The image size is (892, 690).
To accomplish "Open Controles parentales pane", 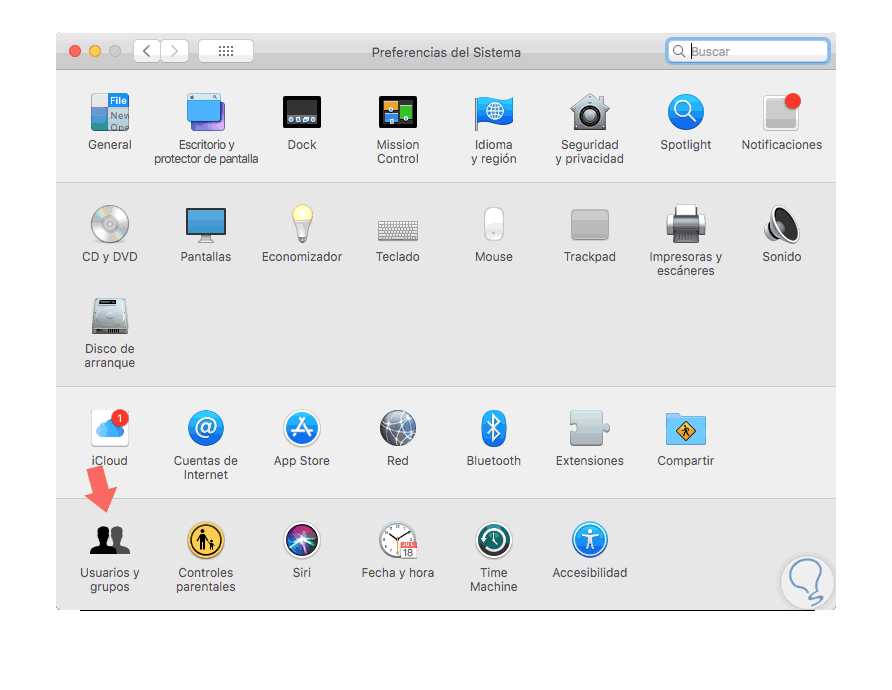I will (206, 540).
